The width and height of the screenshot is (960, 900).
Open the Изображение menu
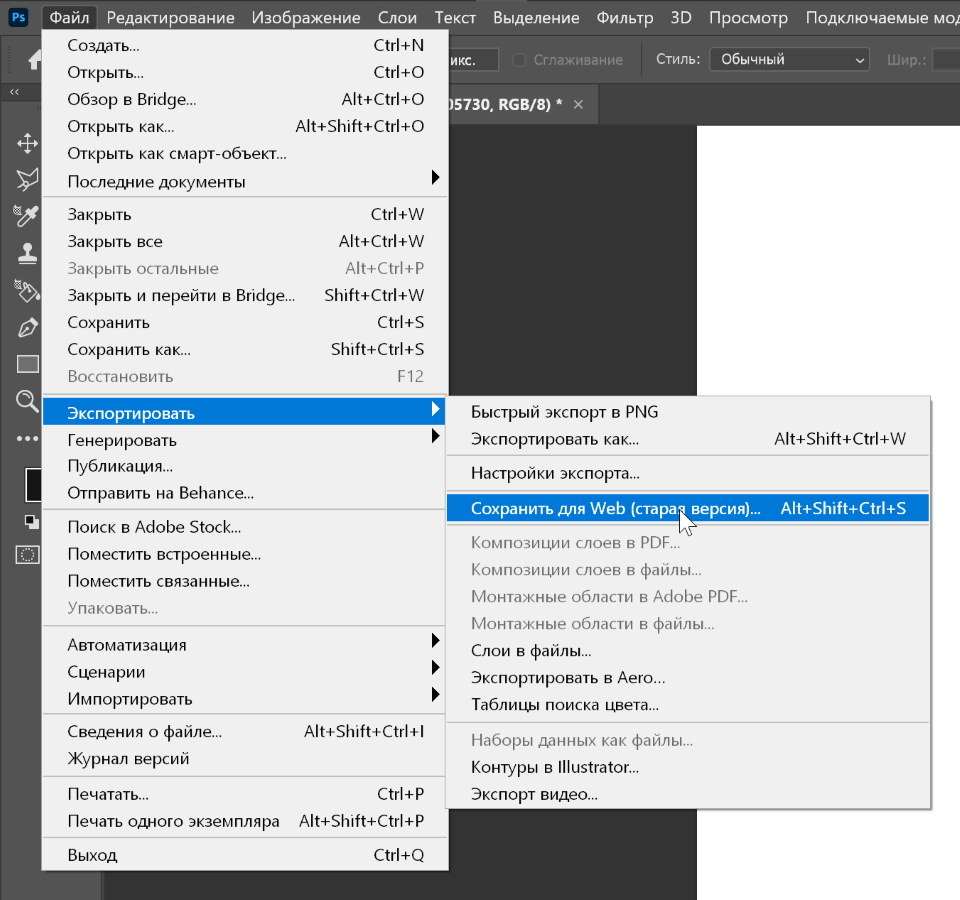click(306, 17)
